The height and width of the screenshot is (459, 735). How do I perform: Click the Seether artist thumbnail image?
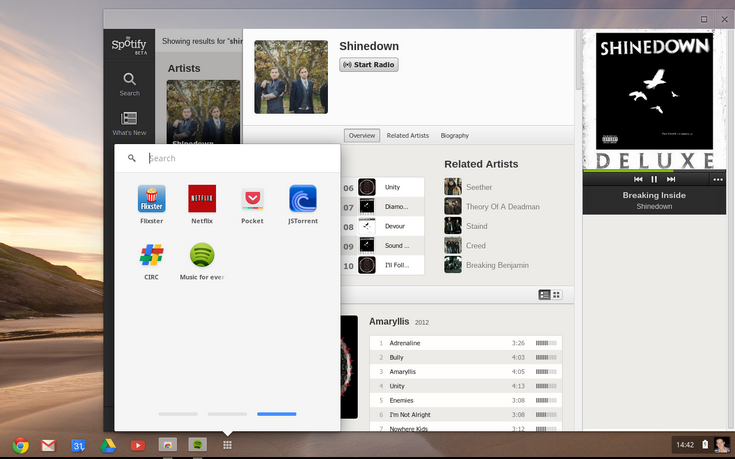click(453, 187)
